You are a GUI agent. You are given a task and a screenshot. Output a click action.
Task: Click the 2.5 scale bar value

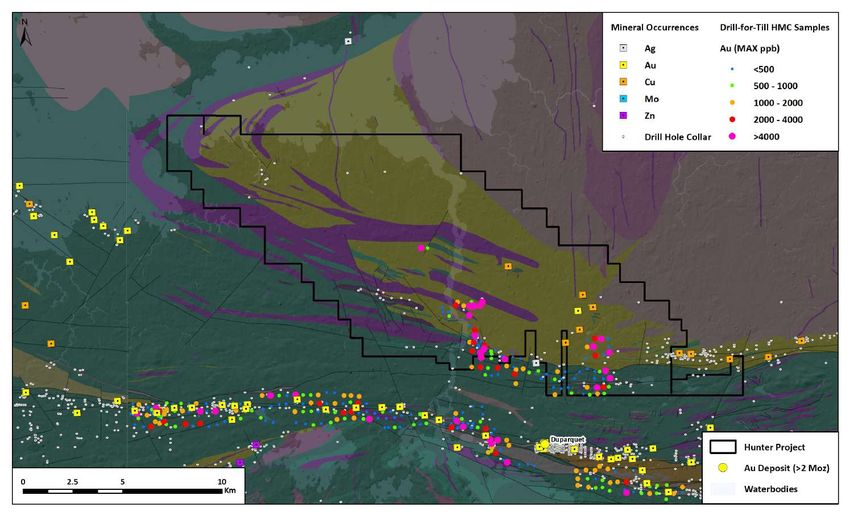pyautogui.click(x=72, y=481)
